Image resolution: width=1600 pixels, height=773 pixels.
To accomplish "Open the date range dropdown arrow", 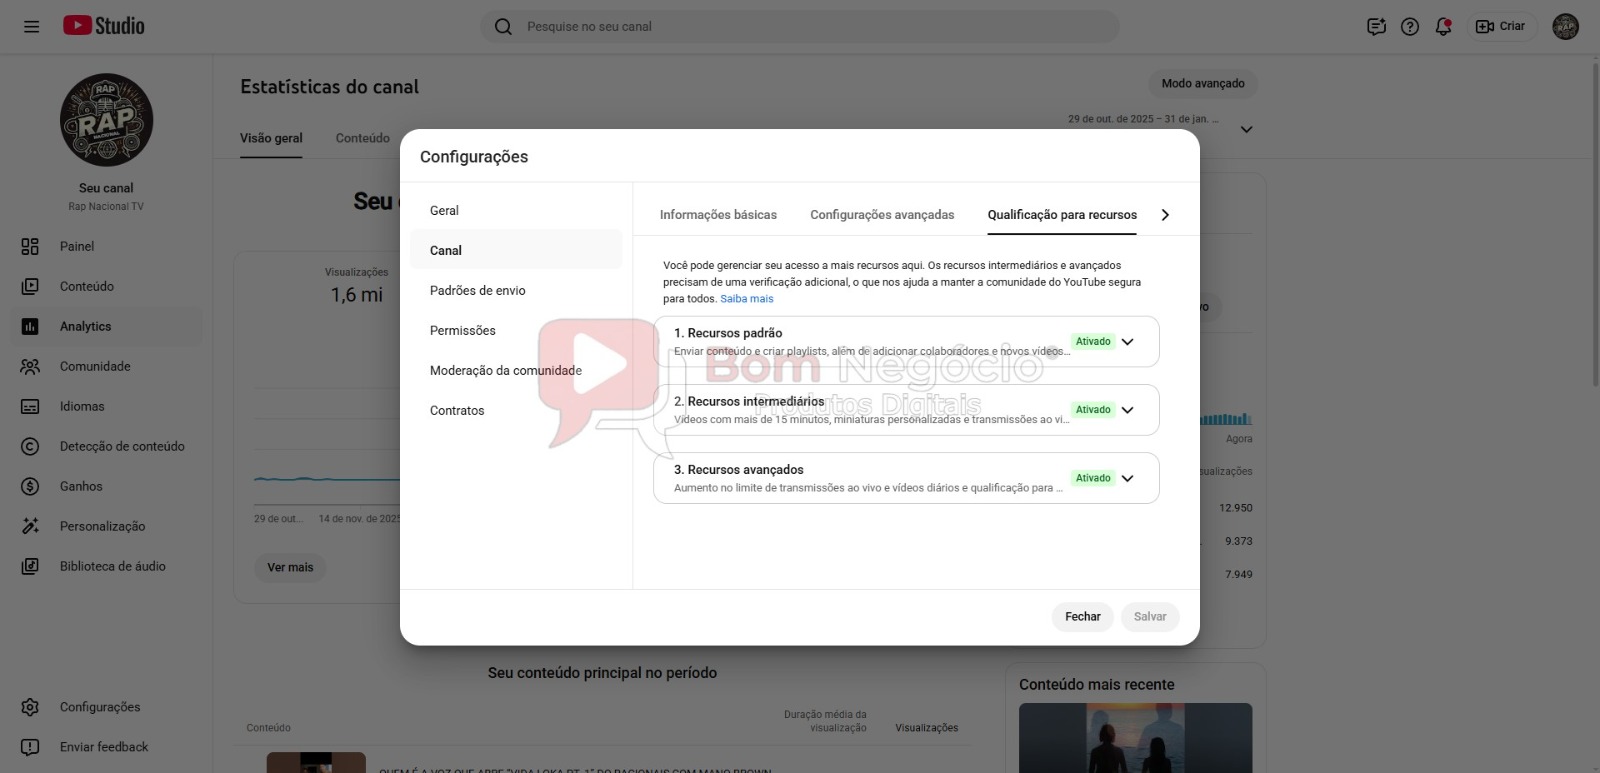I will coord(1246,129).
